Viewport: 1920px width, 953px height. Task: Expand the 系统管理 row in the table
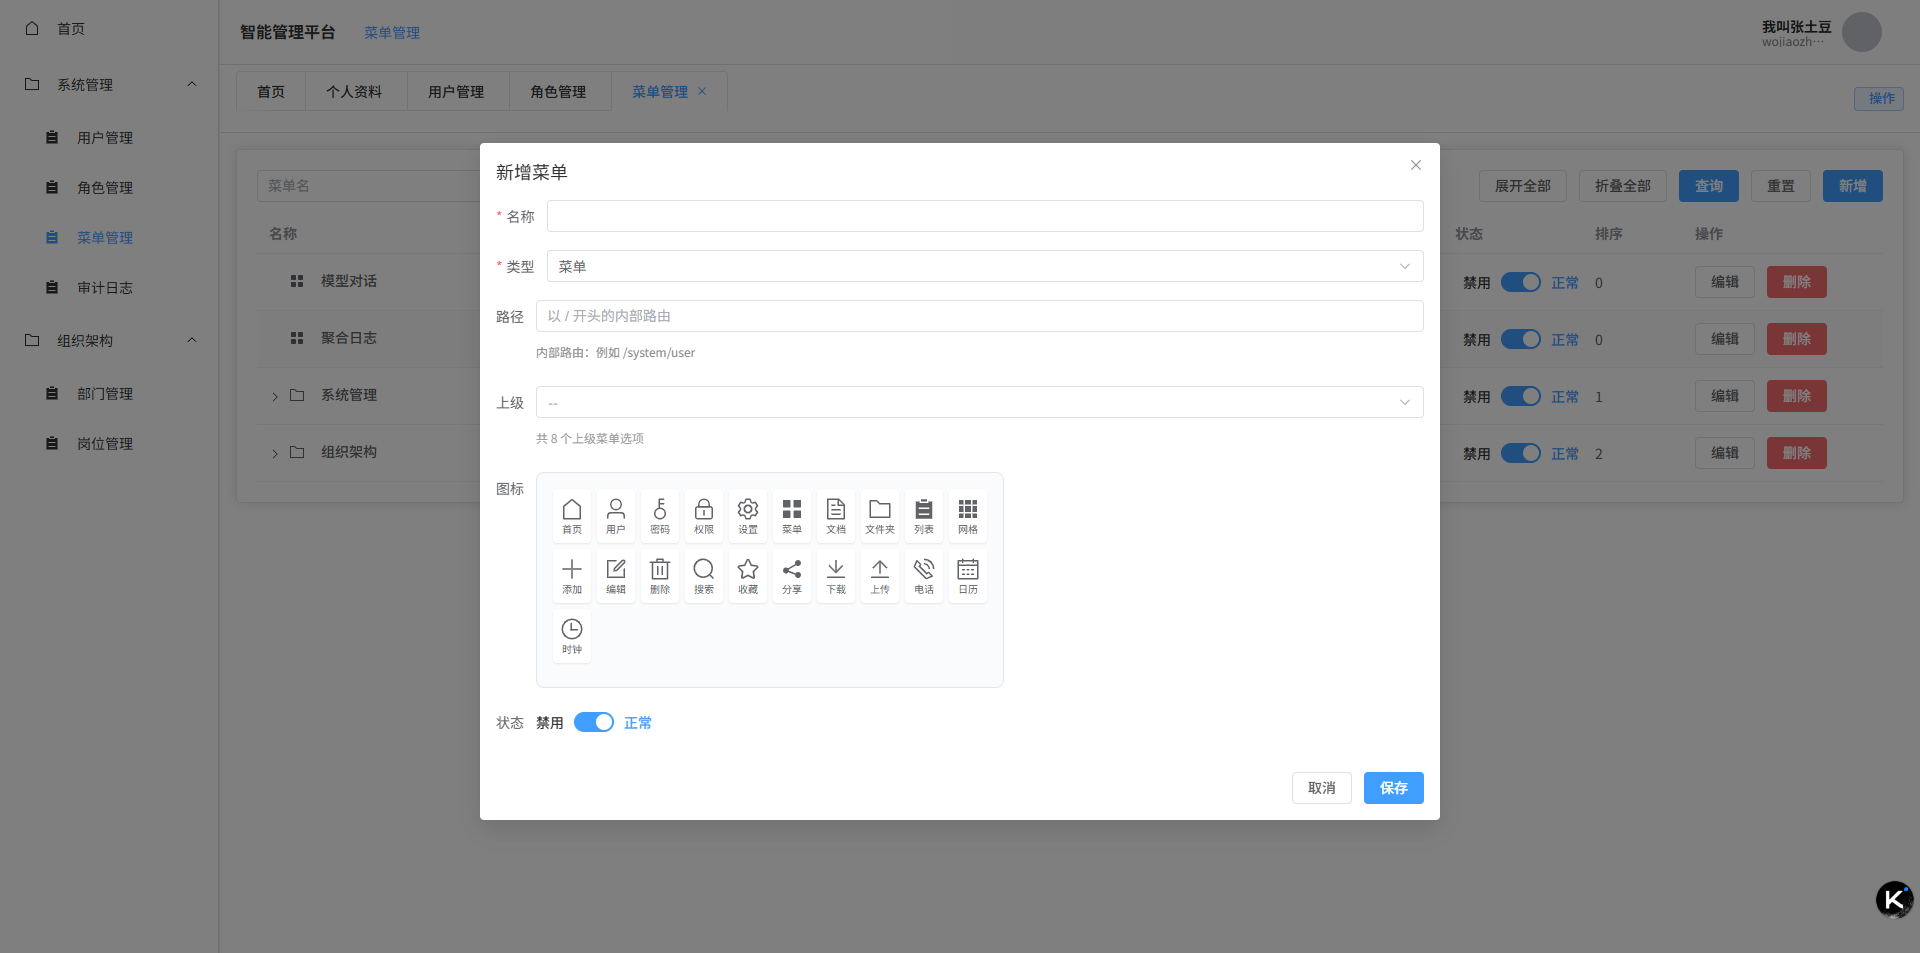coord(275,396)
